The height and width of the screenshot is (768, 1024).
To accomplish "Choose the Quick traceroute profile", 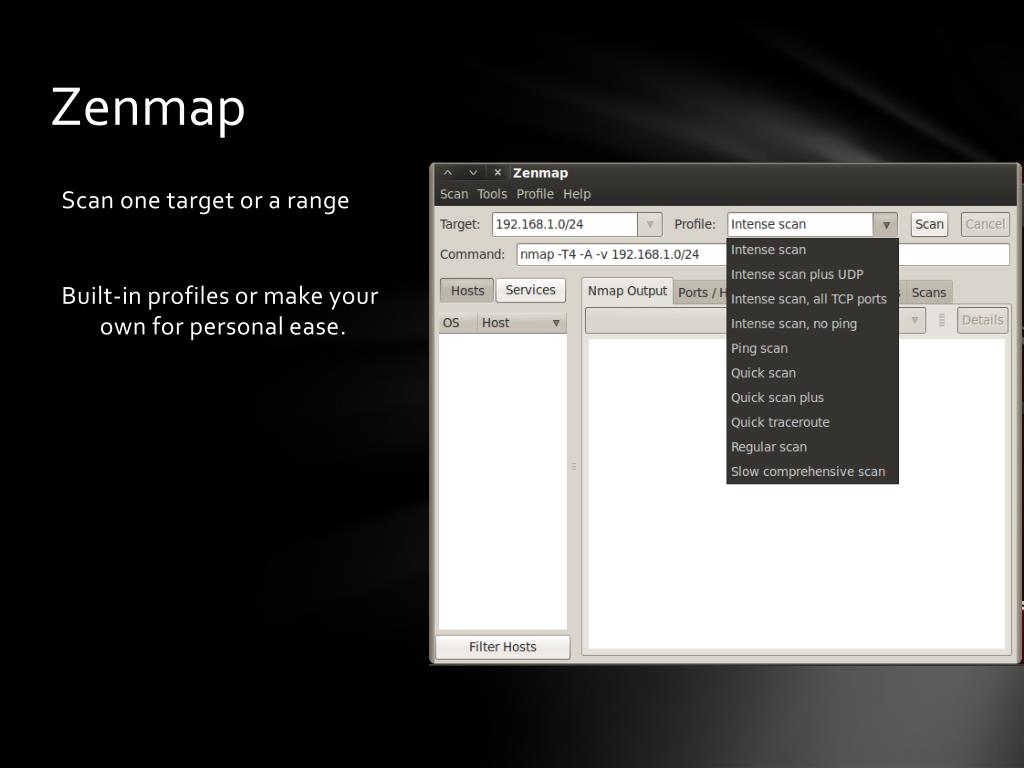I will (x=812, y=423).
